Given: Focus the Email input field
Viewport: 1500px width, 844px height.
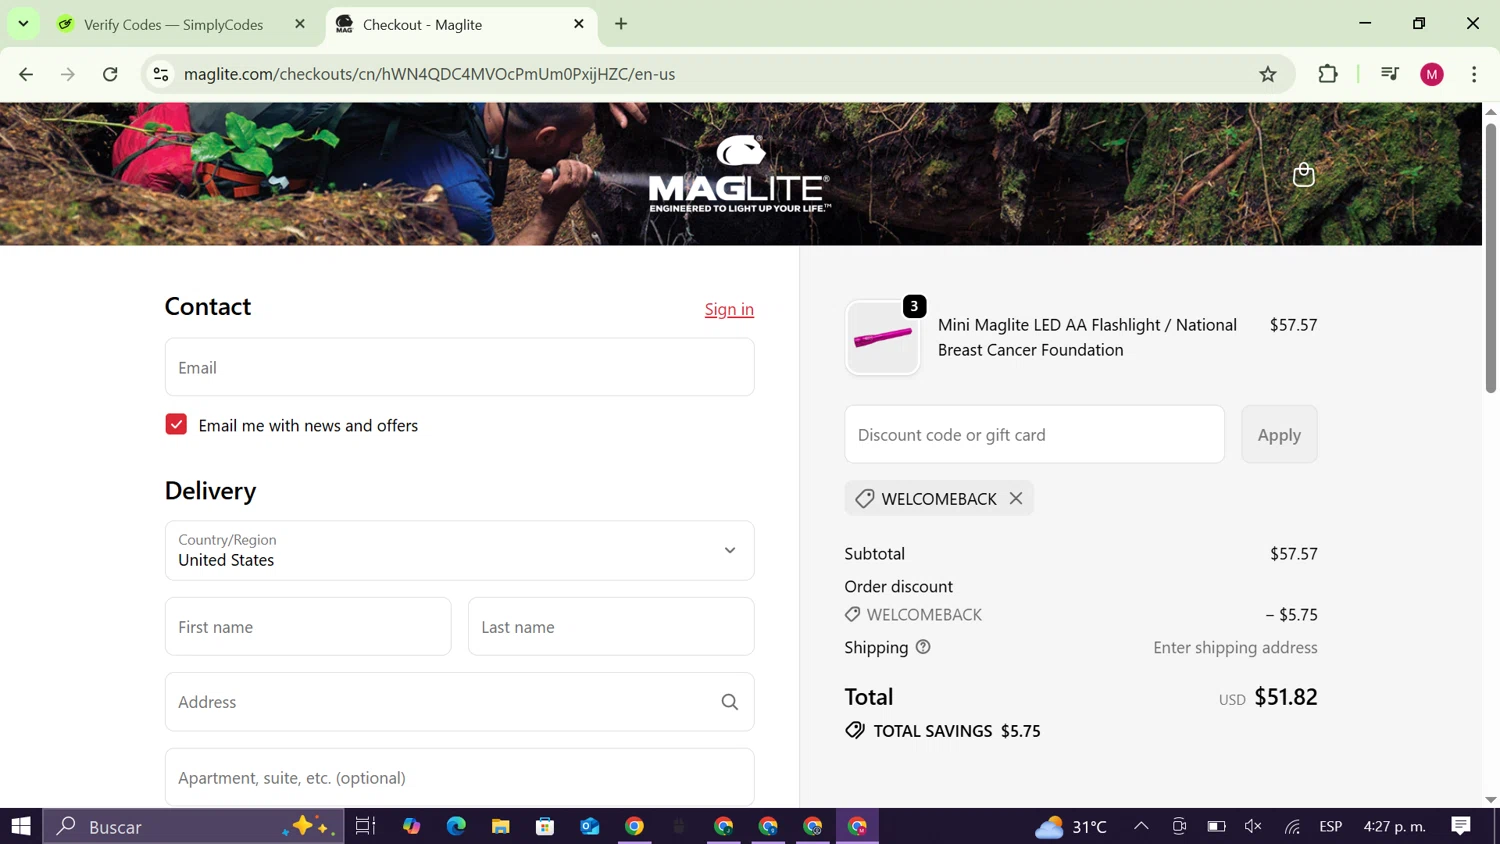Looking at the screenshot, I should tap(459, 367).
